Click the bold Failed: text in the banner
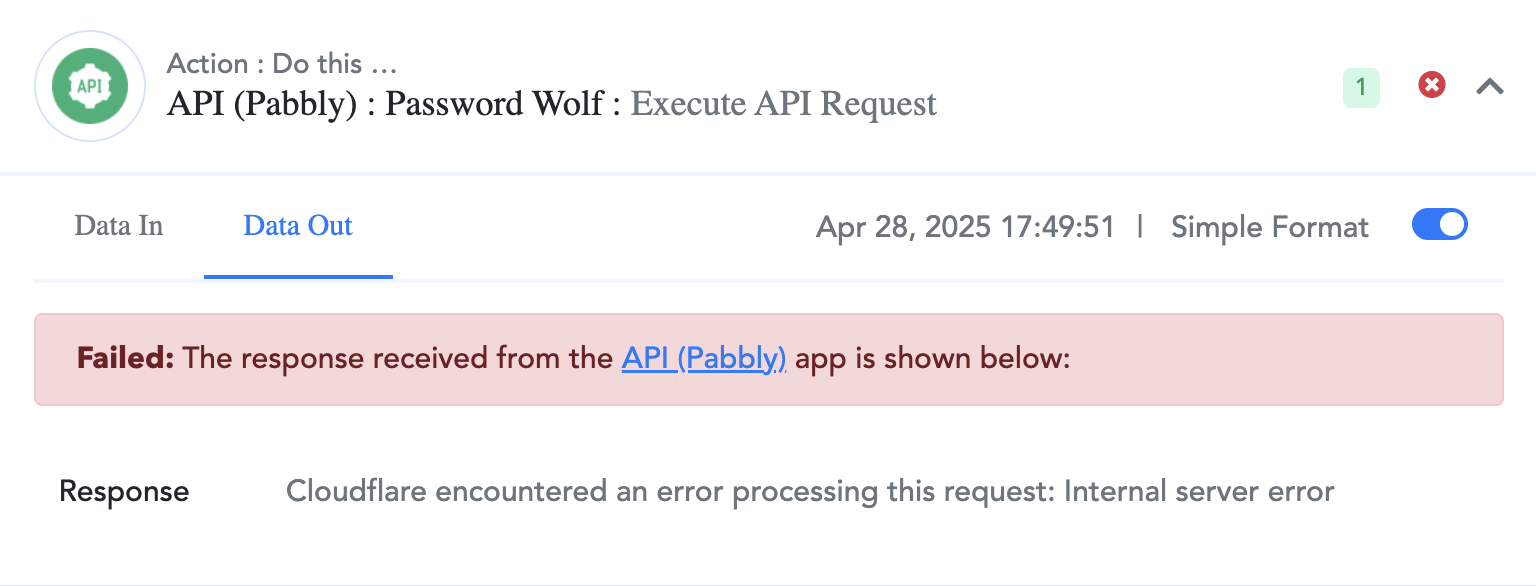 coord(126,358)
